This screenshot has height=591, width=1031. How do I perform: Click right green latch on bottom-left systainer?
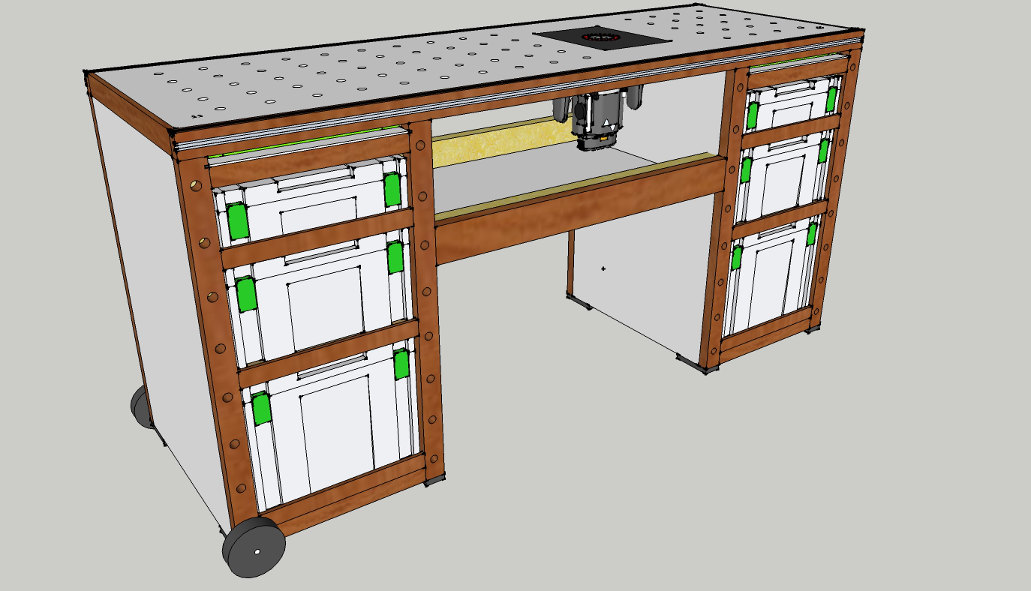[402, 364]
